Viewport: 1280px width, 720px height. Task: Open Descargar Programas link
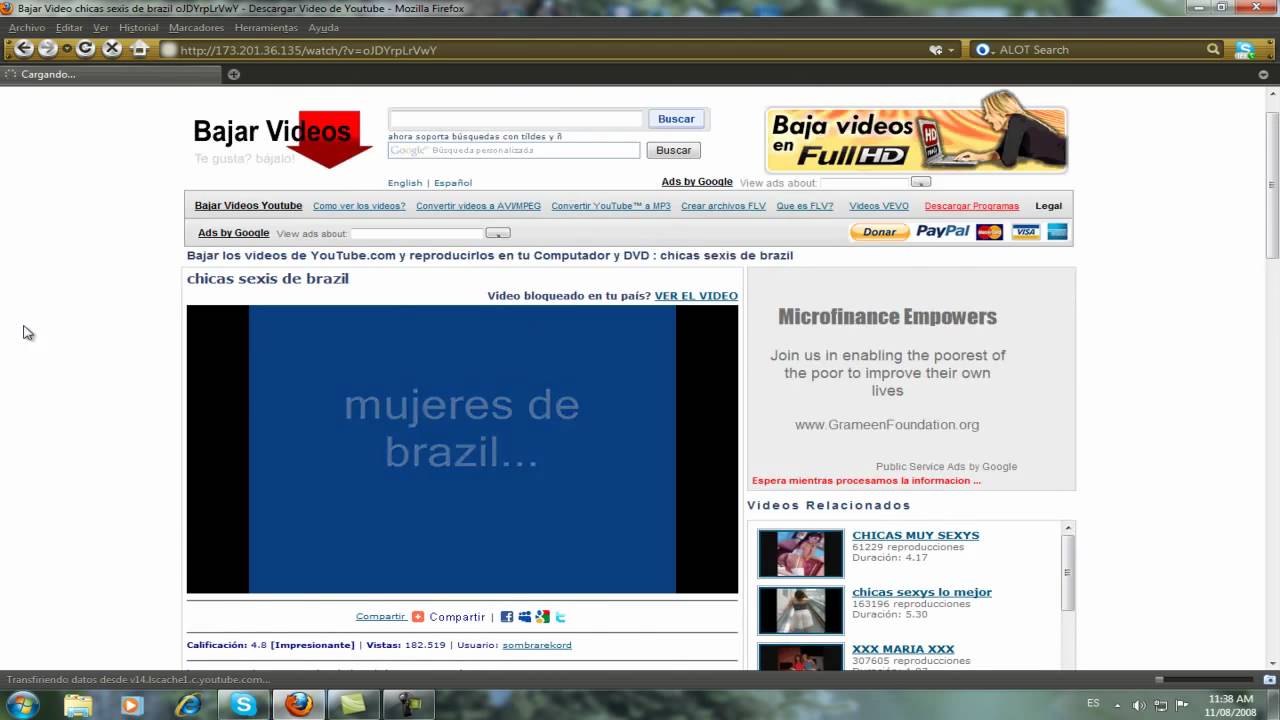(x=972, y=206)
